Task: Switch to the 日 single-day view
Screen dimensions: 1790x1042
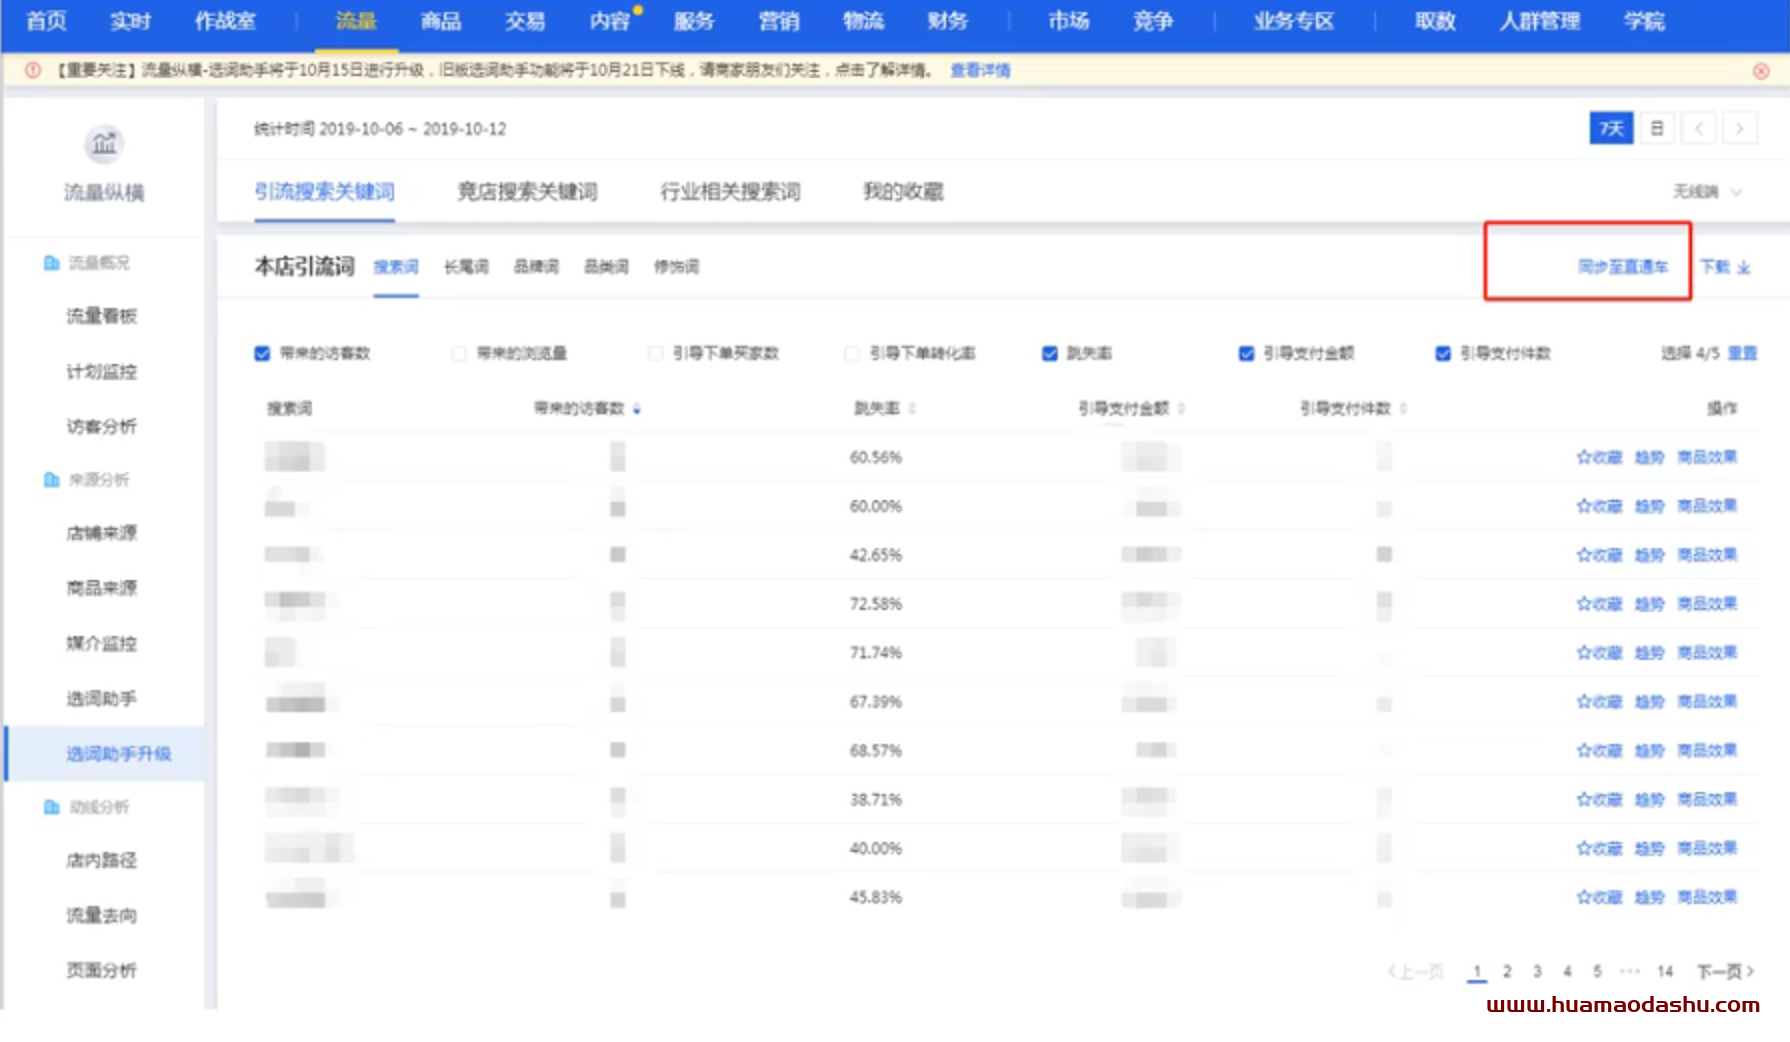Action: (1657, 128)
